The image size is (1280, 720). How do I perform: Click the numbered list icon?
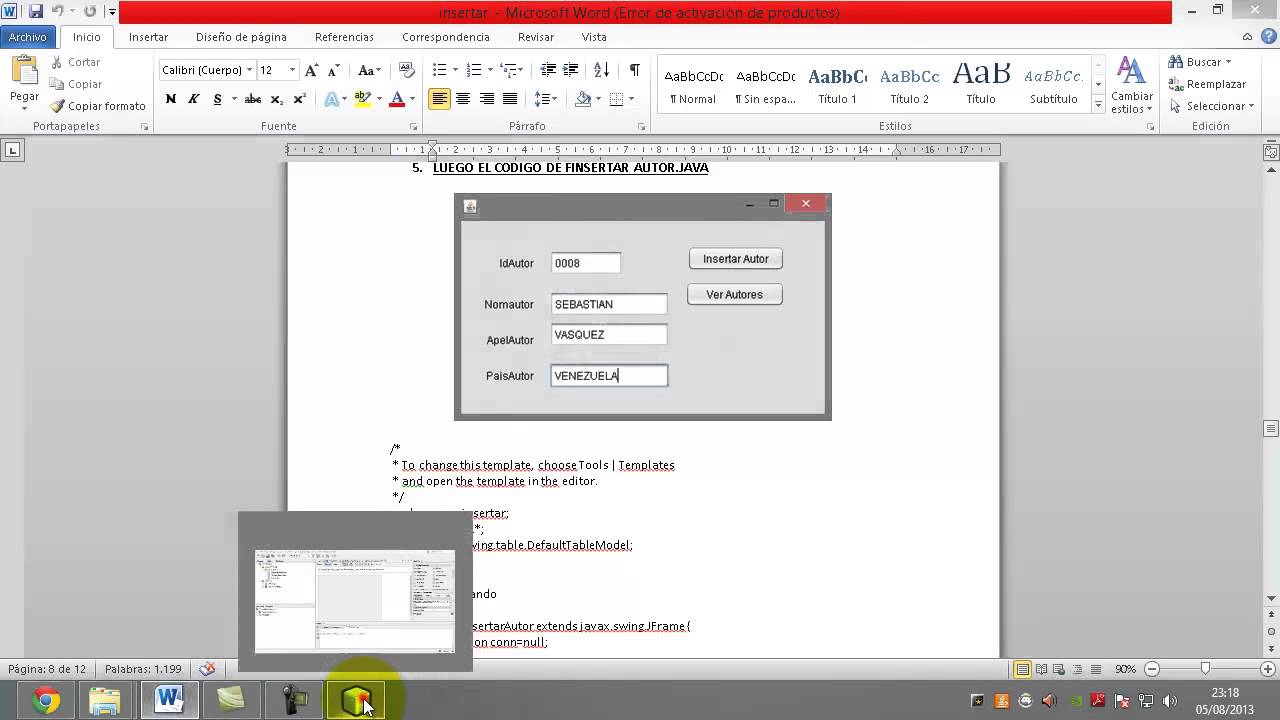474,70
